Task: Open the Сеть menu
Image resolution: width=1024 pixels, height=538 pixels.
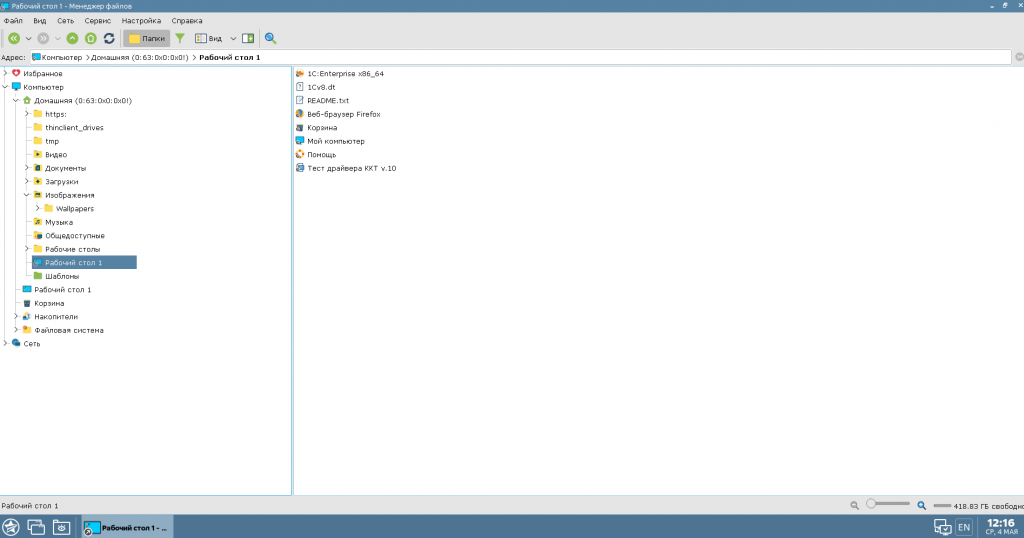Action: pos(65,21)
